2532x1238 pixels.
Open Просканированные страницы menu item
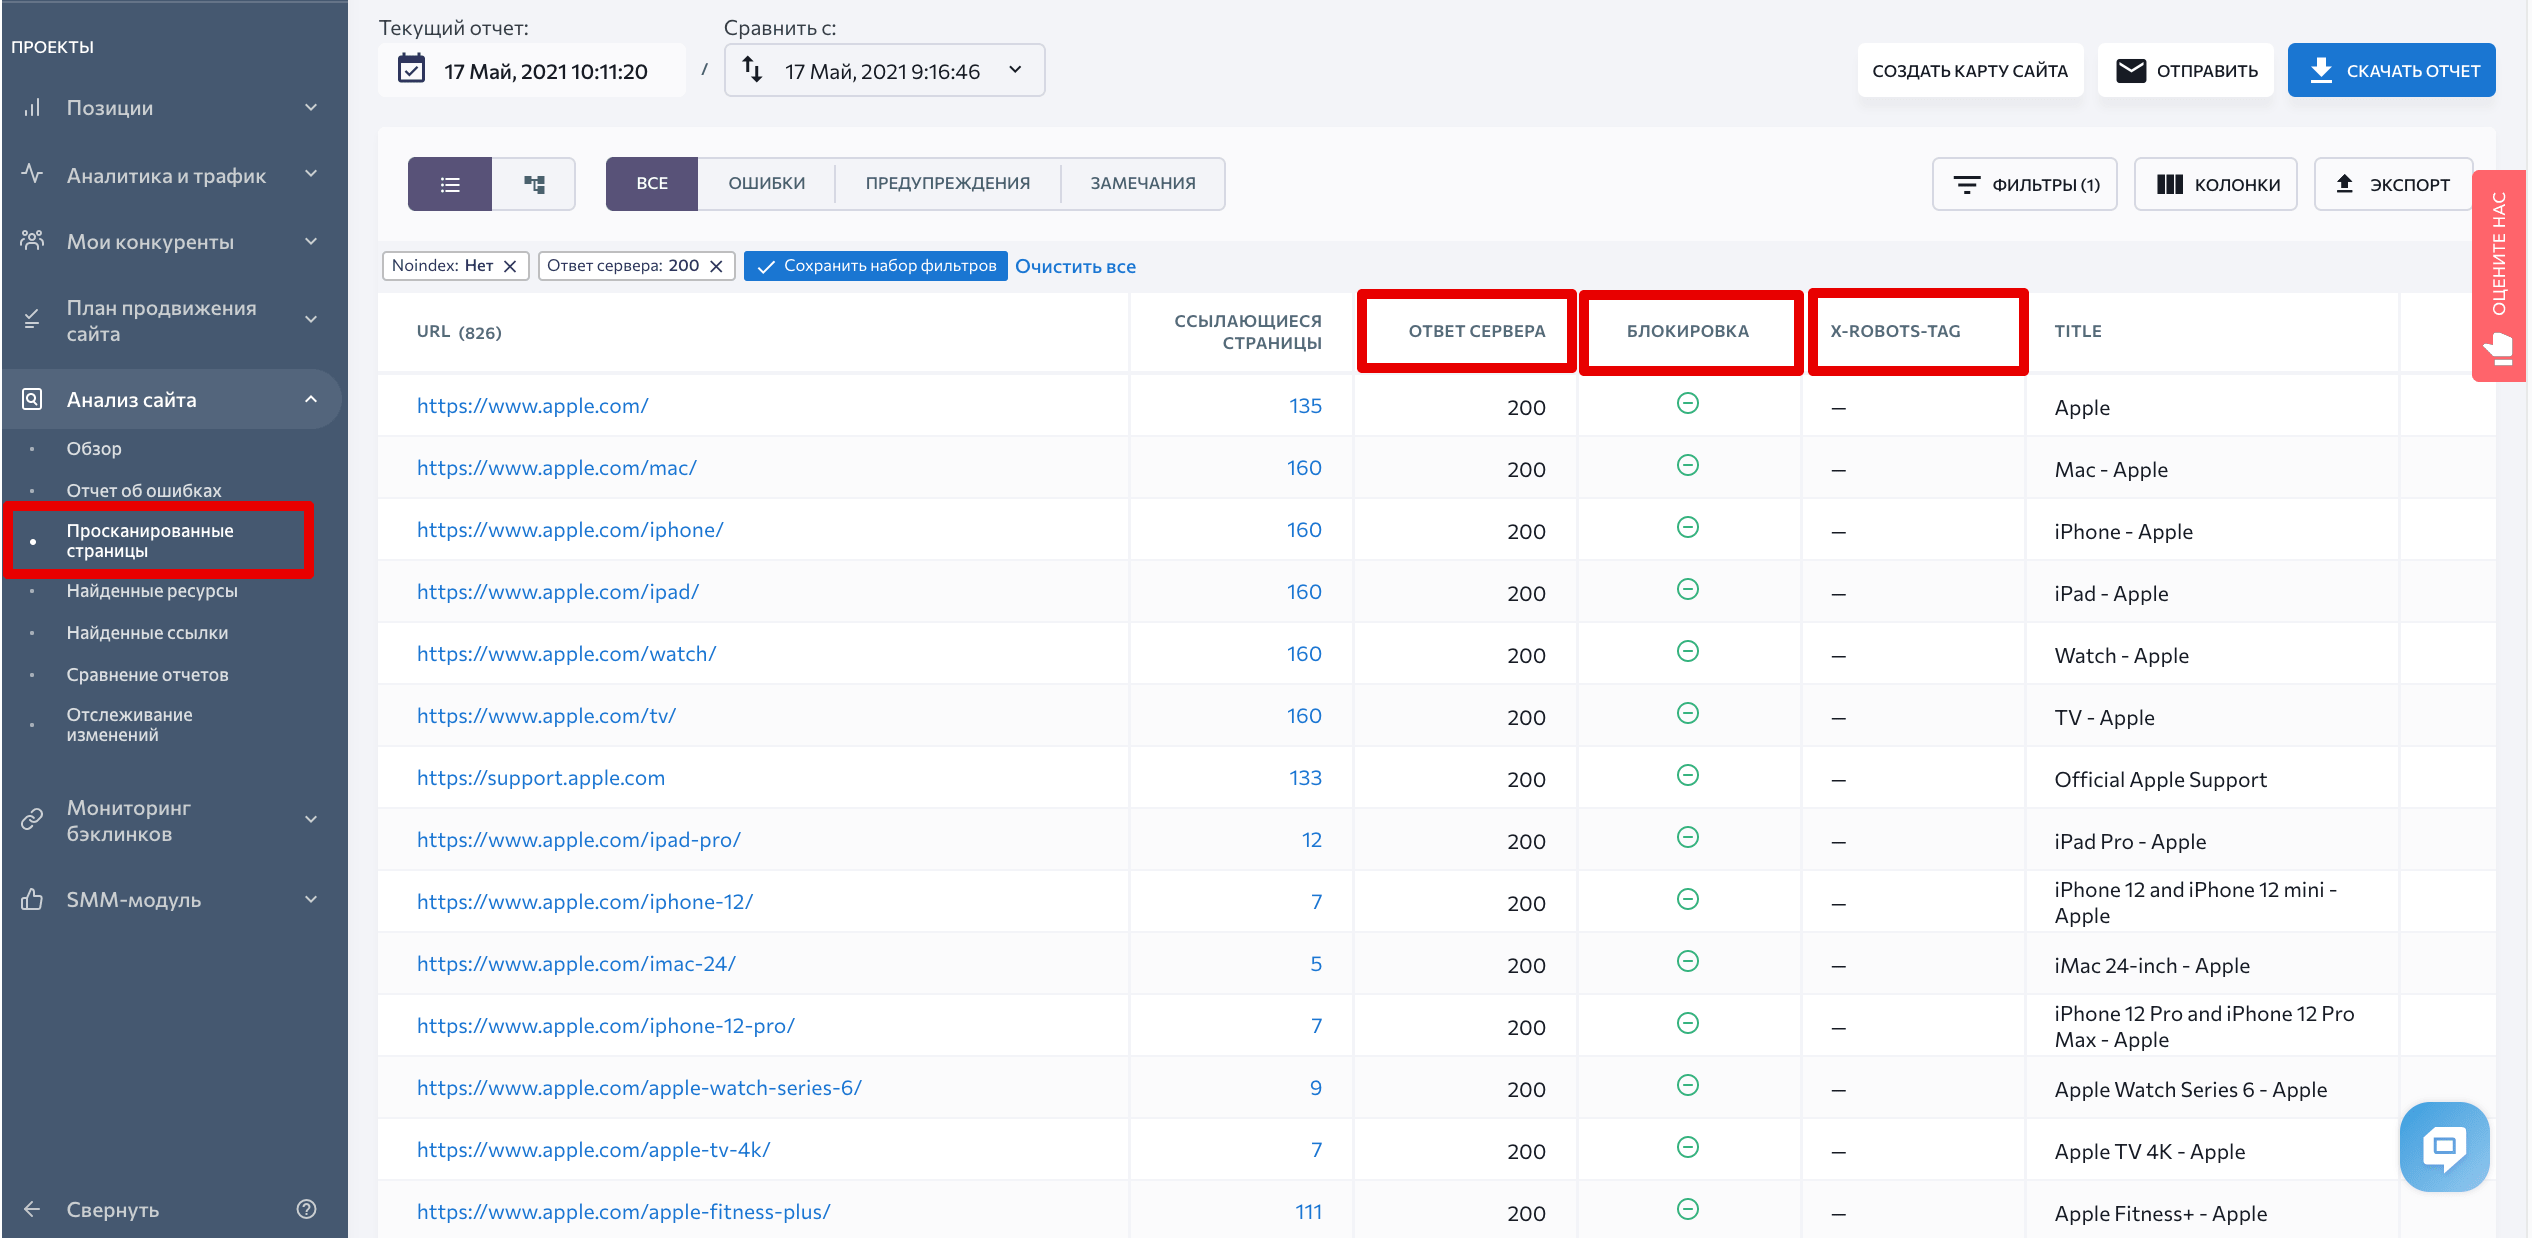pyautogui.click(x=150, y=541)
